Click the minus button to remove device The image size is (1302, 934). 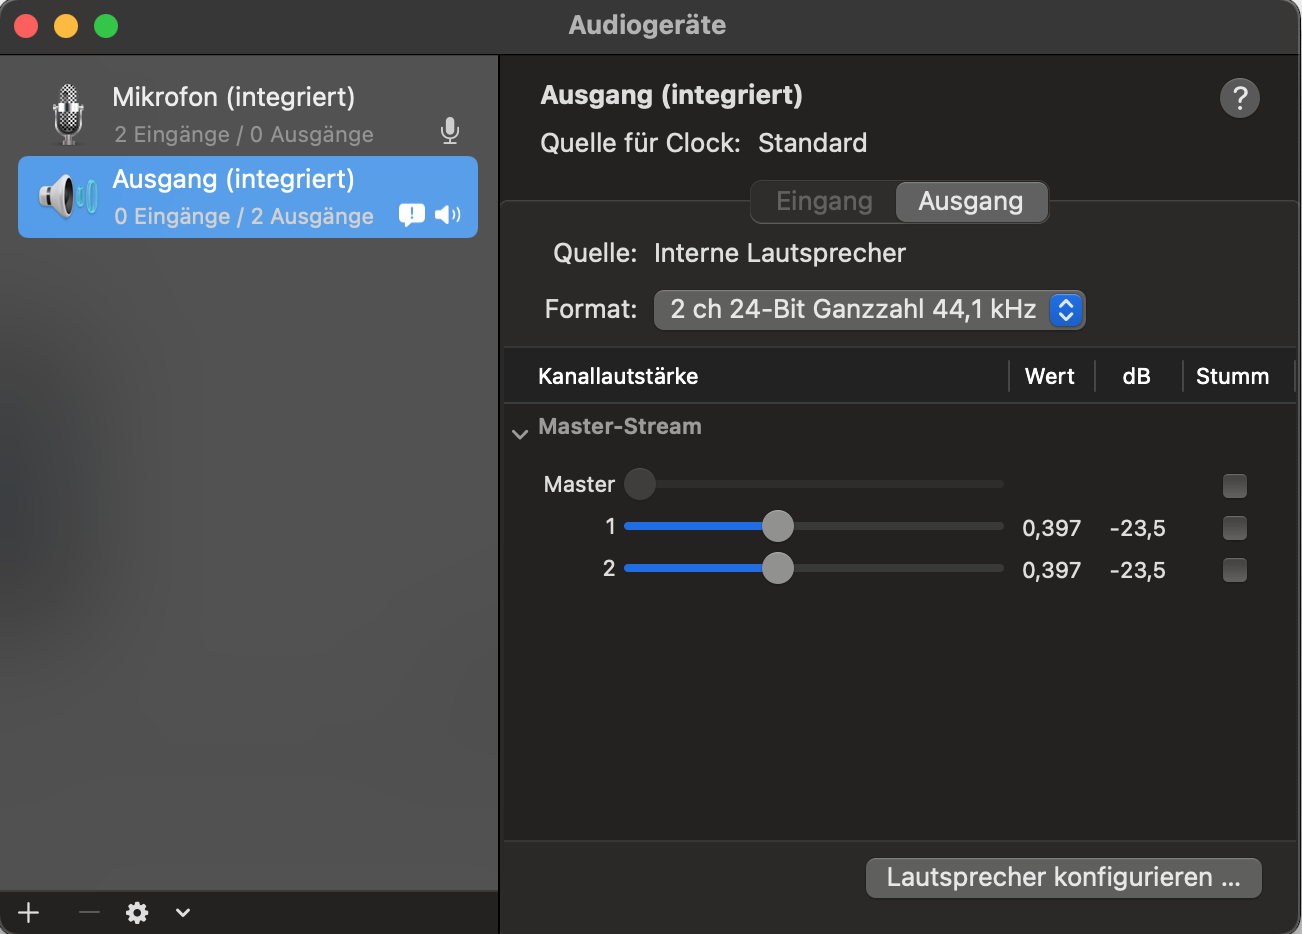[89, 912]
